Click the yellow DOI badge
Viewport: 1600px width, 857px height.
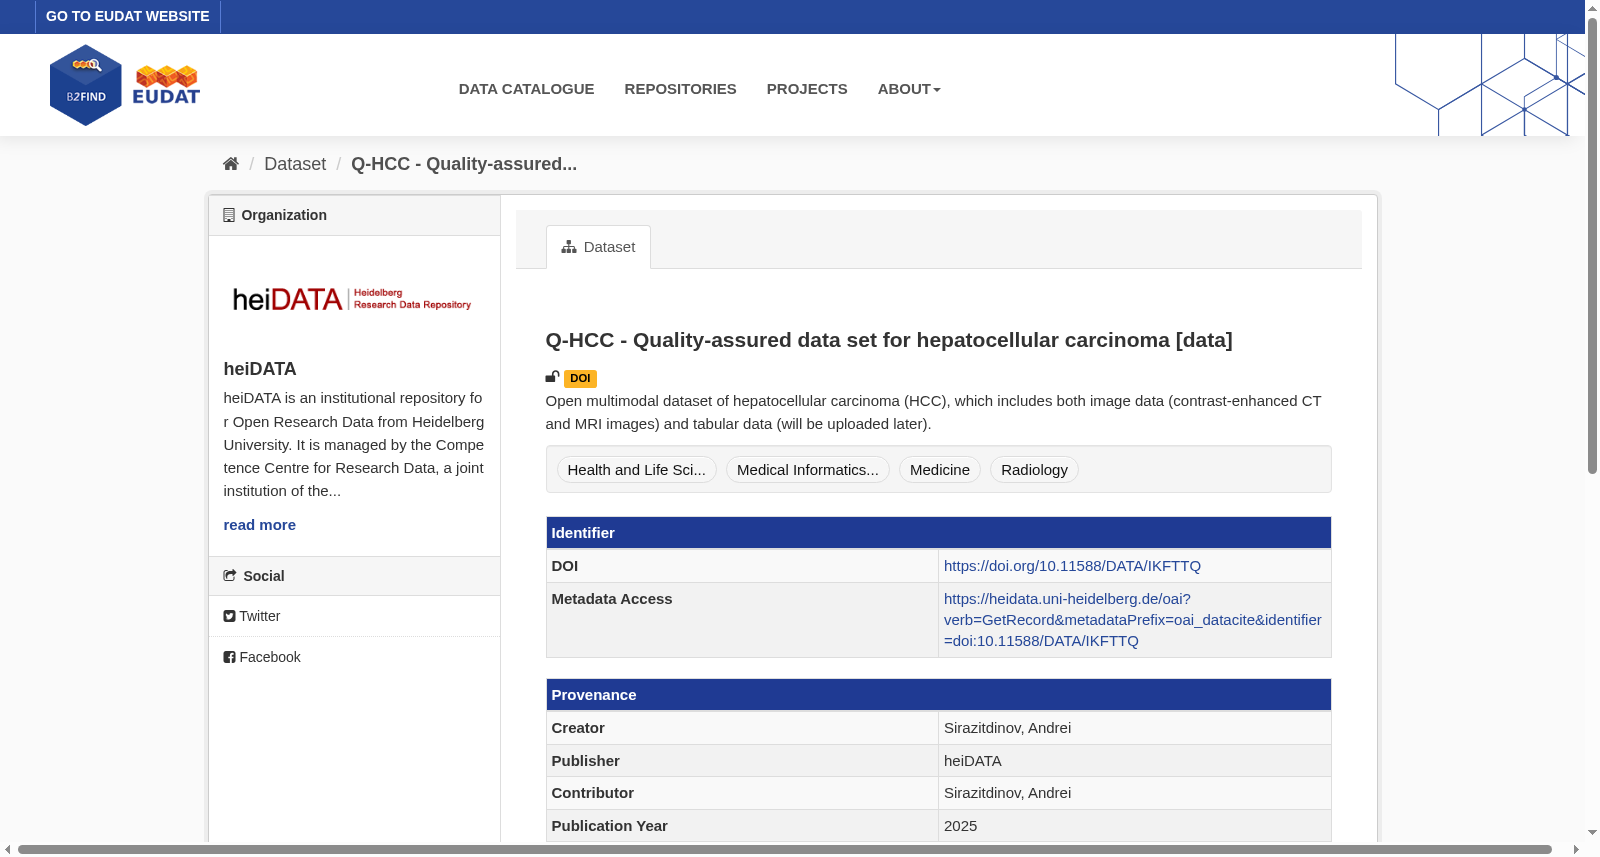(580, 379)
